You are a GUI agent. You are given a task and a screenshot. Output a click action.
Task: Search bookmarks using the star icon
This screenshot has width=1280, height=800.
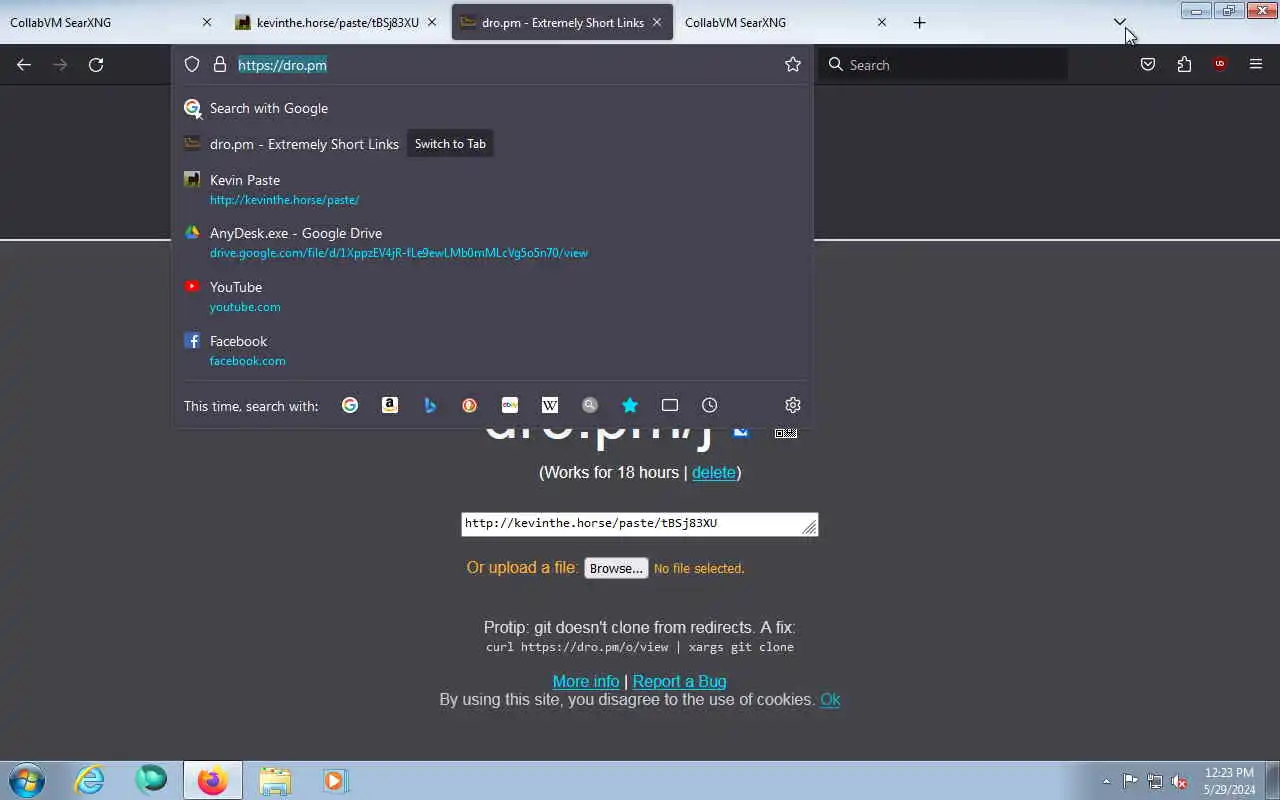[630, 405]
